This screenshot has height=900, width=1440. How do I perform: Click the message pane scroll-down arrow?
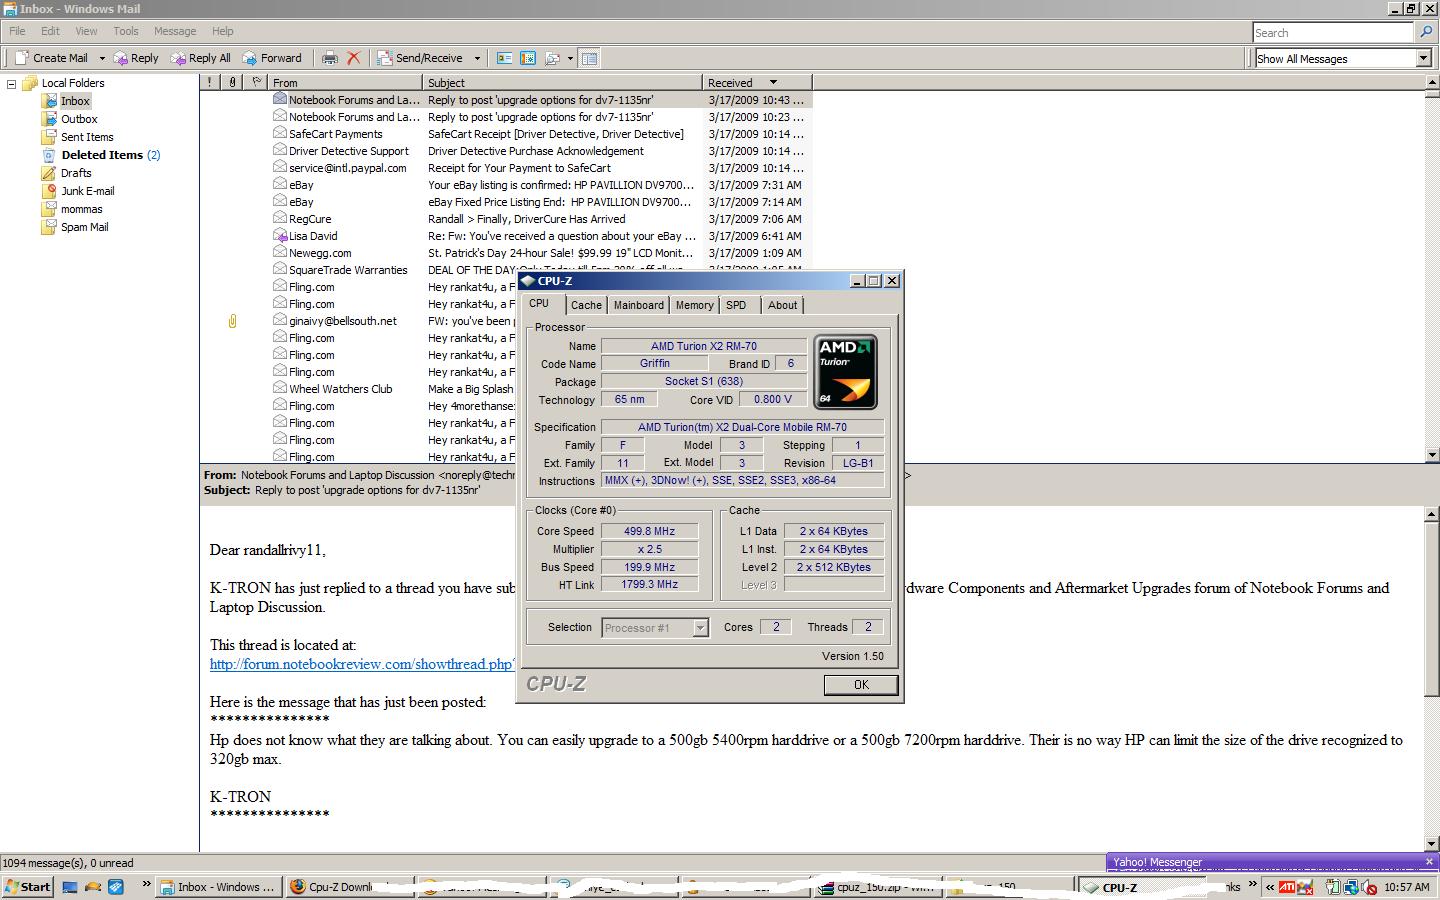[1432, 845]
